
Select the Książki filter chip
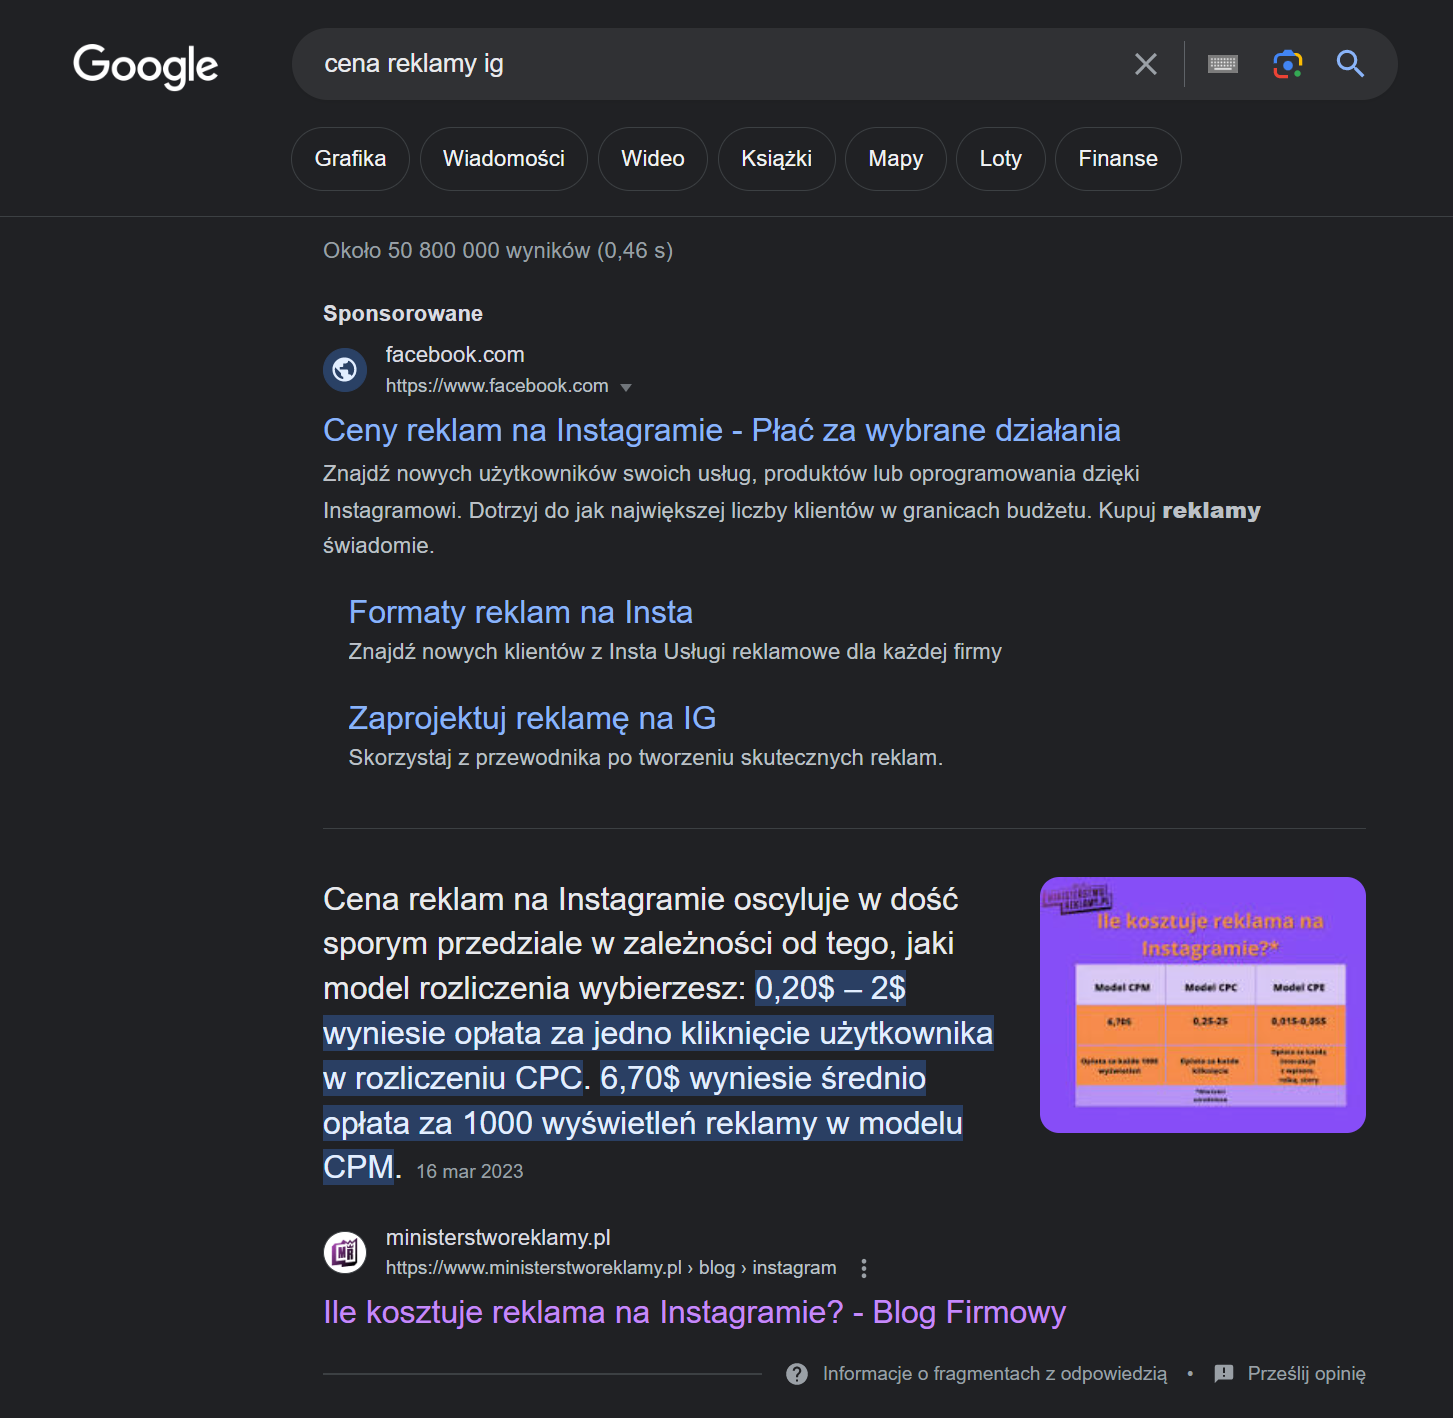[x=776, y=159]
